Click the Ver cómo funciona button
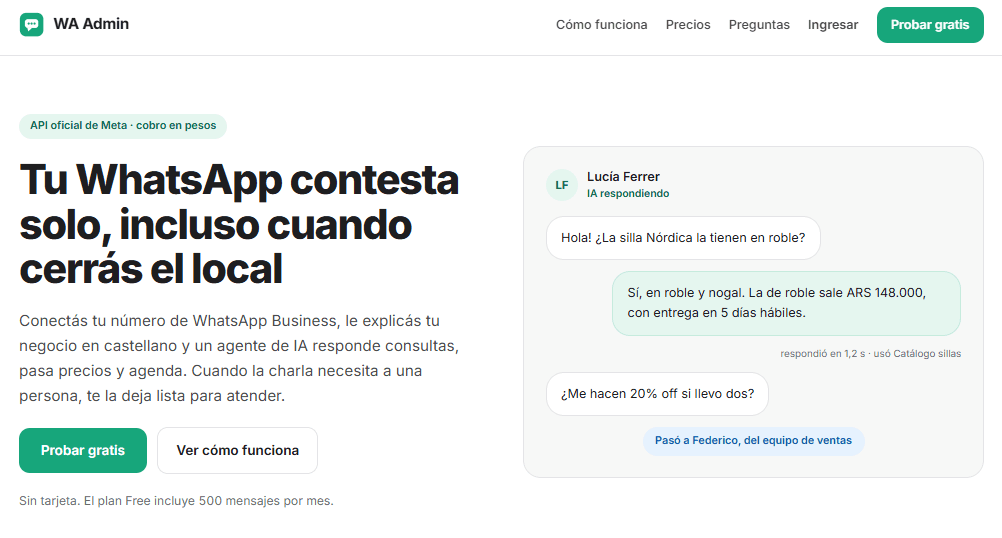This screenshot has height=538, width=1002. coord(237,450)
